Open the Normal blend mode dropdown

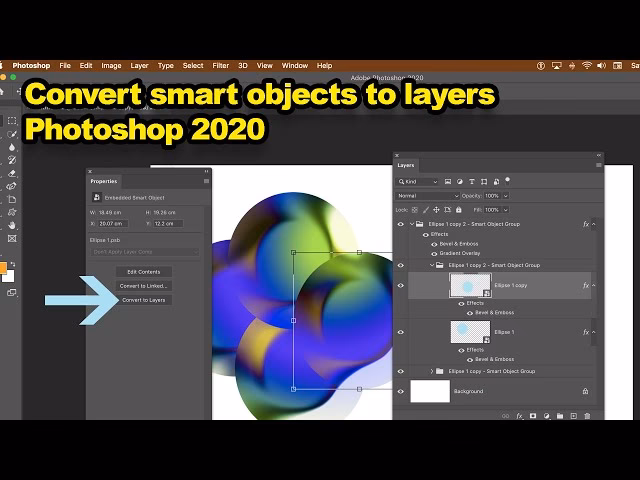[x=427, y=196]
